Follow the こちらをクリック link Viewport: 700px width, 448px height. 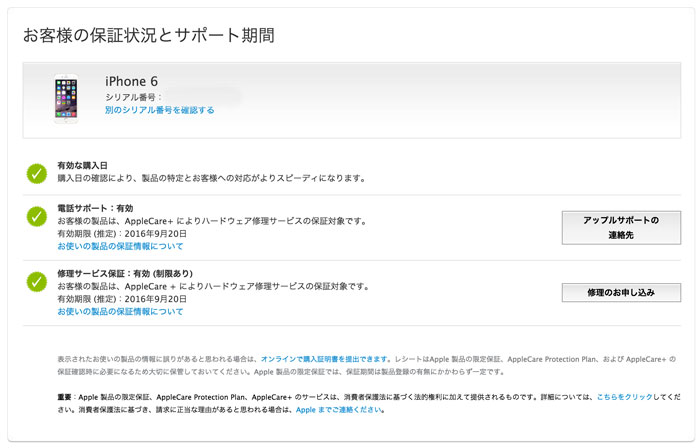pos(625,397)
